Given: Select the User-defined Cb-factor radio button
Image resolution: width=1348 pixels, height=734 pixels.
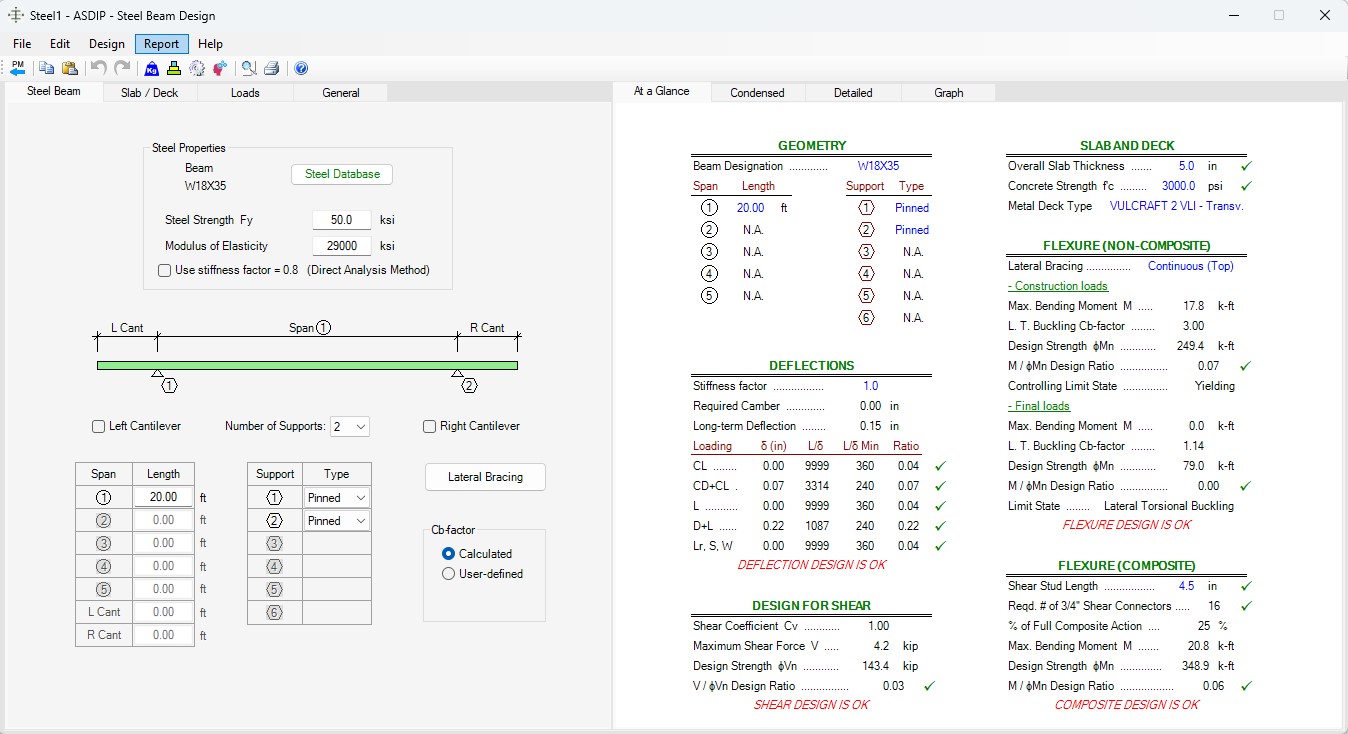Looking at the screenshot, I should tap(448, 574).
